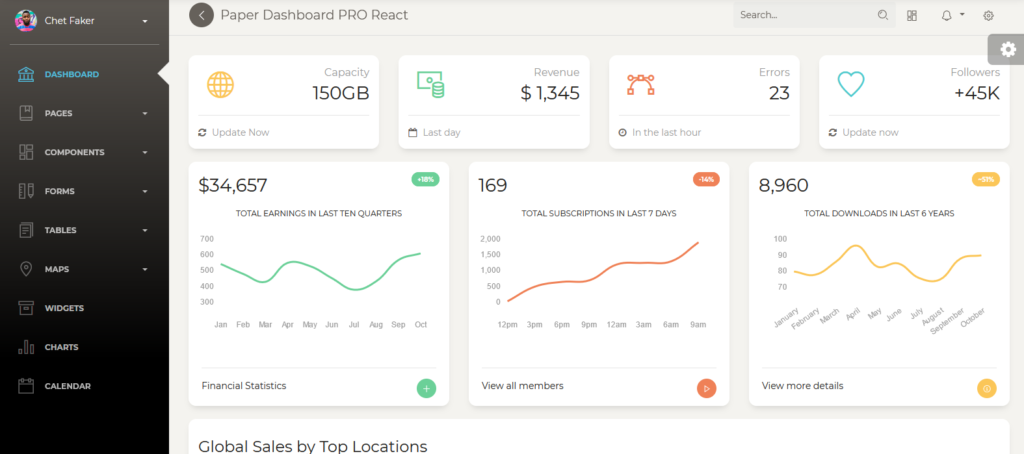This screenshot has width=1024, height=454.
Task: Click the Update Now link on Capacity card
Action: click(240, 133)
